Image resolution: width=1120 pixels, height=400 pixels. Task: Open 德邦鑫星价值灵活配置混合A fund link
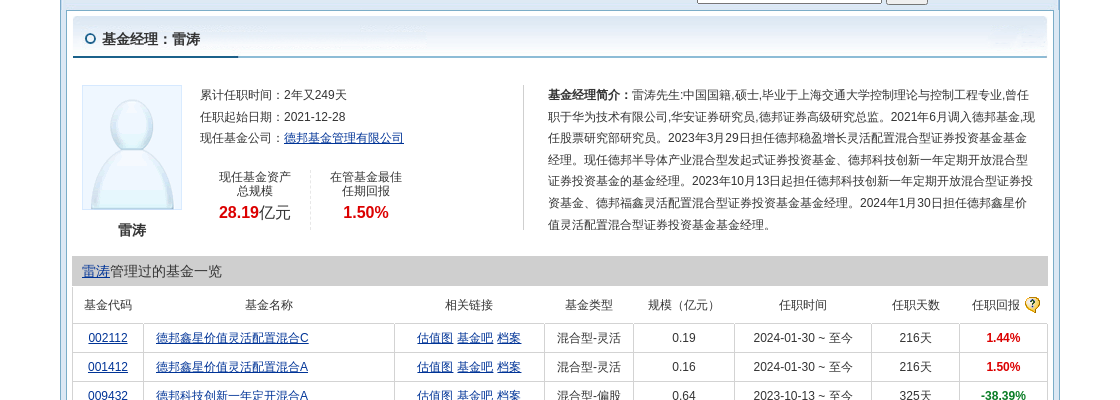(232, 366)
